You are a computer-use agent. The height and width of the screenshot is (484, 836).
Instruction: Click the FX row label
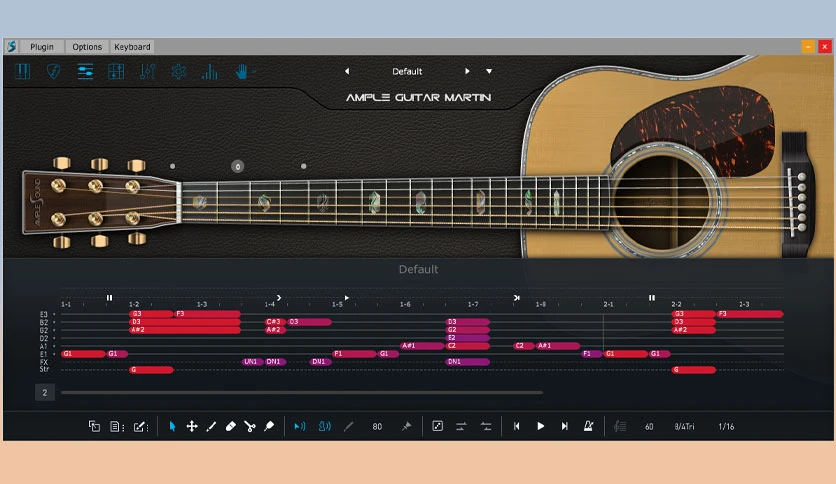pos(44,361)
